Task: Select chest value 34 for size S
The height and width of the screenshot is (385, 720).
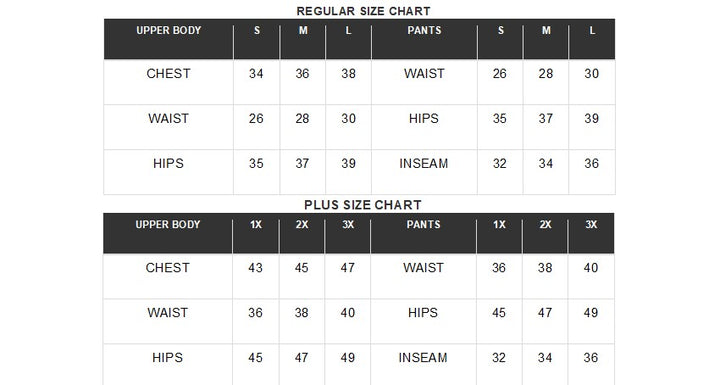Action: click(256, 74)
